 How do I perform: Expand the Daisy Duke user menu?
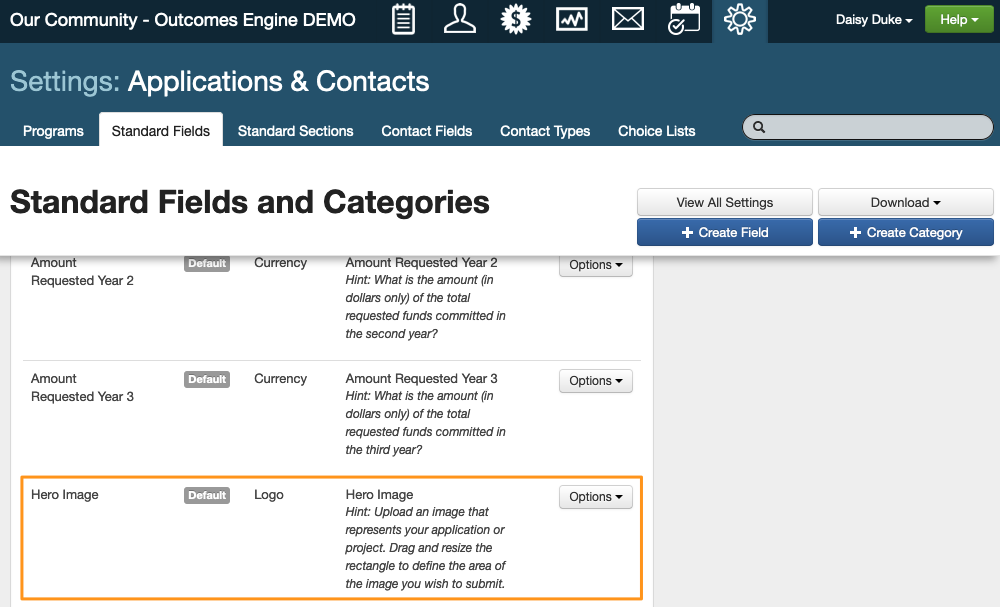point(873,20)
